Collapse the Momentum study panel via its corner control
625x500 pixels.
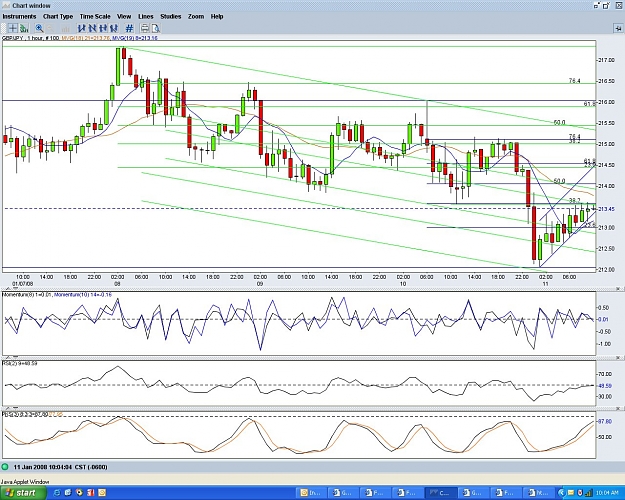618,288
